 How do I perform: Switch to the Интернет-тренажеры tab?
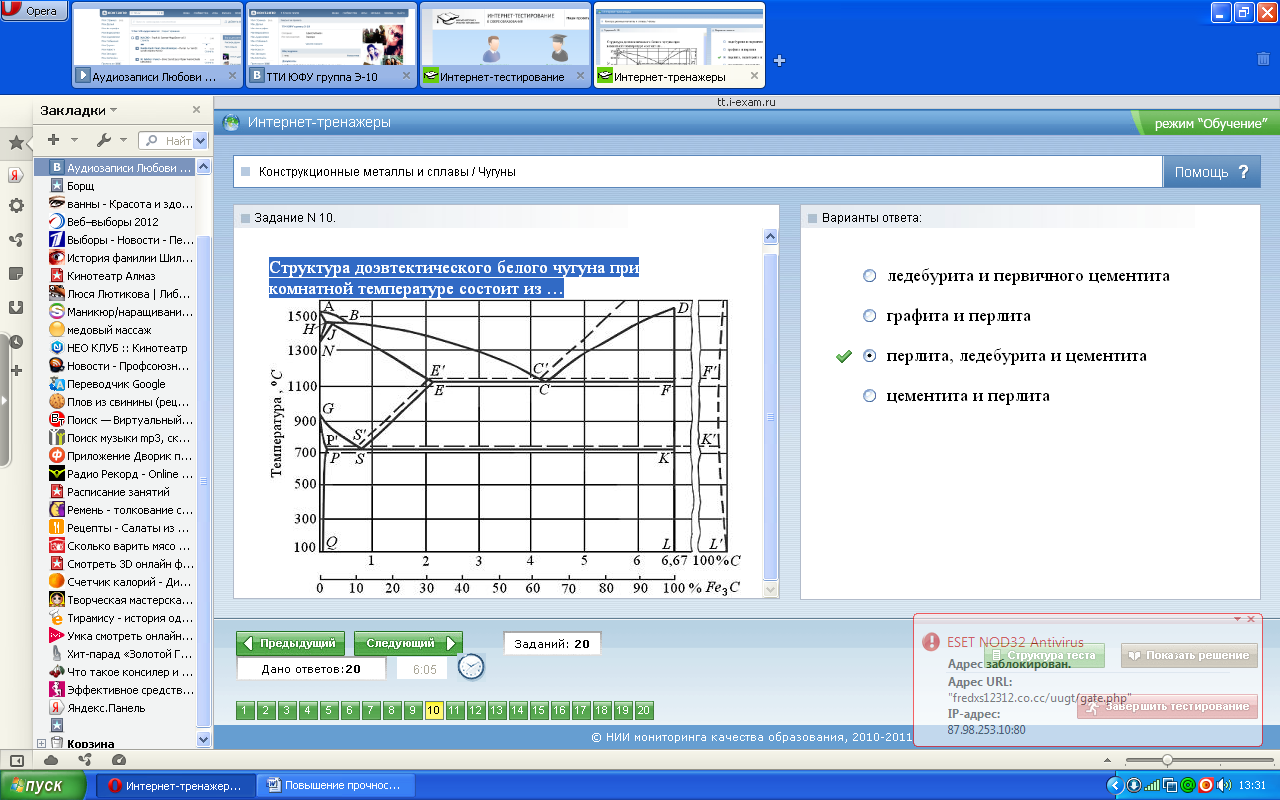click(679, 47)
